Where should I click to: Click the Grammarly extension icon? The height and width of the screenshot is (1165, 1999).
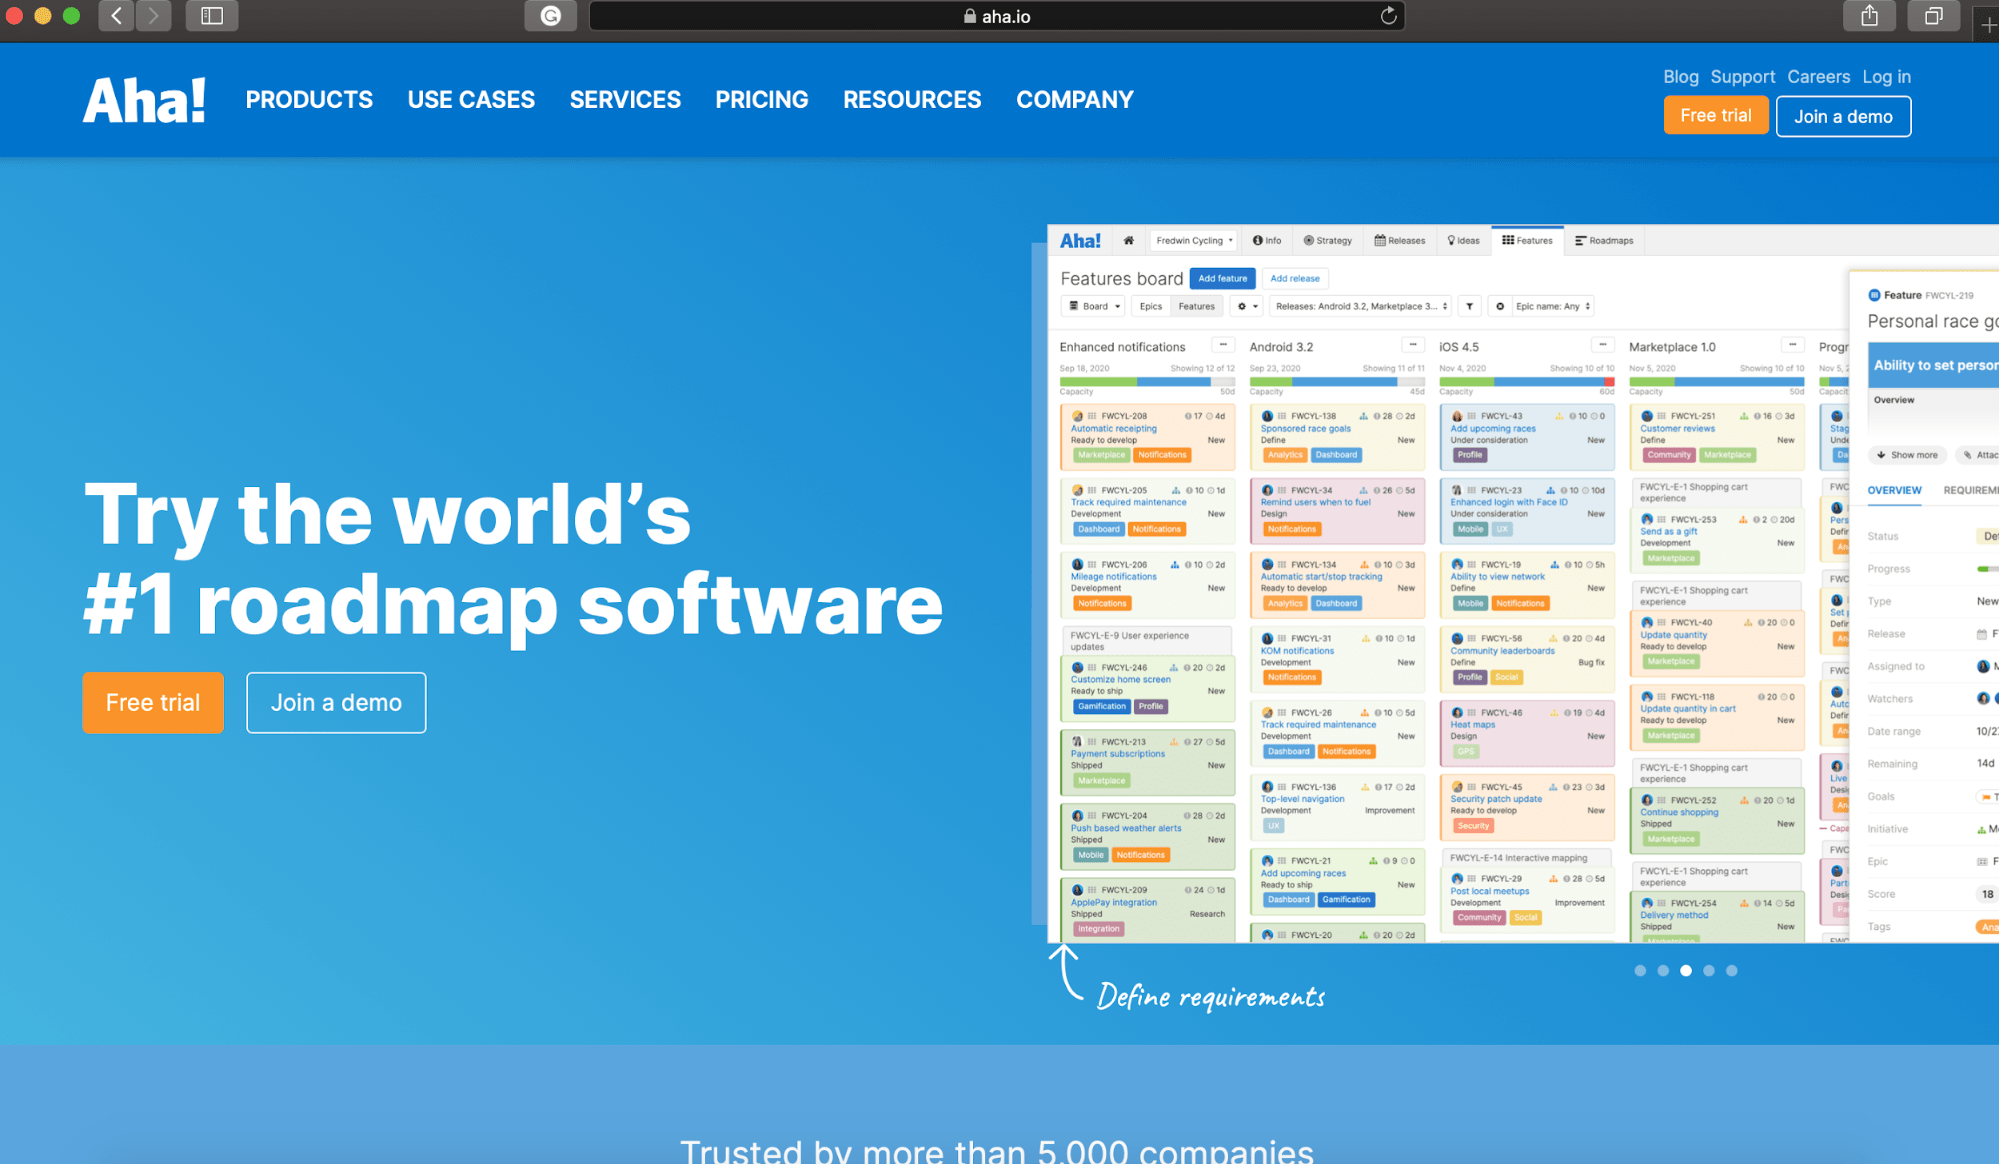click(551, 16)
